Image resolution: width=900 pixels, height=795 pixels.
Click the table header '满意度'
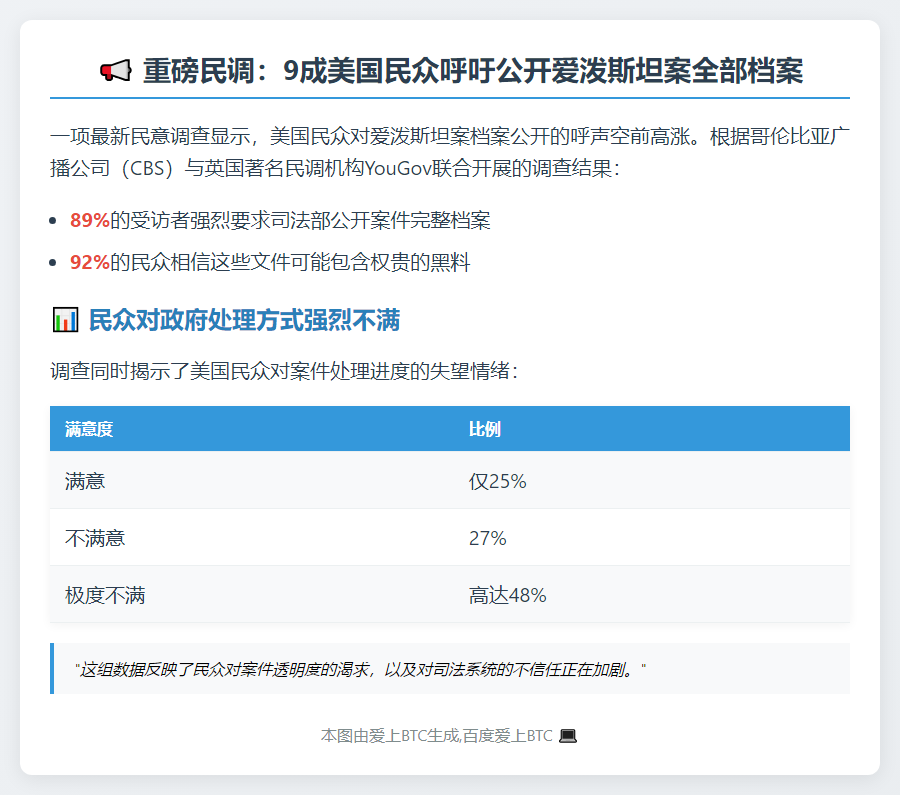point(89,429)
